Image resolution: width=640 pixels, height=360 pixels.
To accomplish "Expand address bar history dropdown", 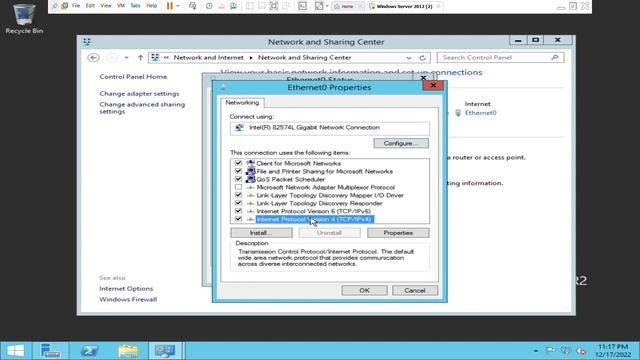I will point(409,58).
